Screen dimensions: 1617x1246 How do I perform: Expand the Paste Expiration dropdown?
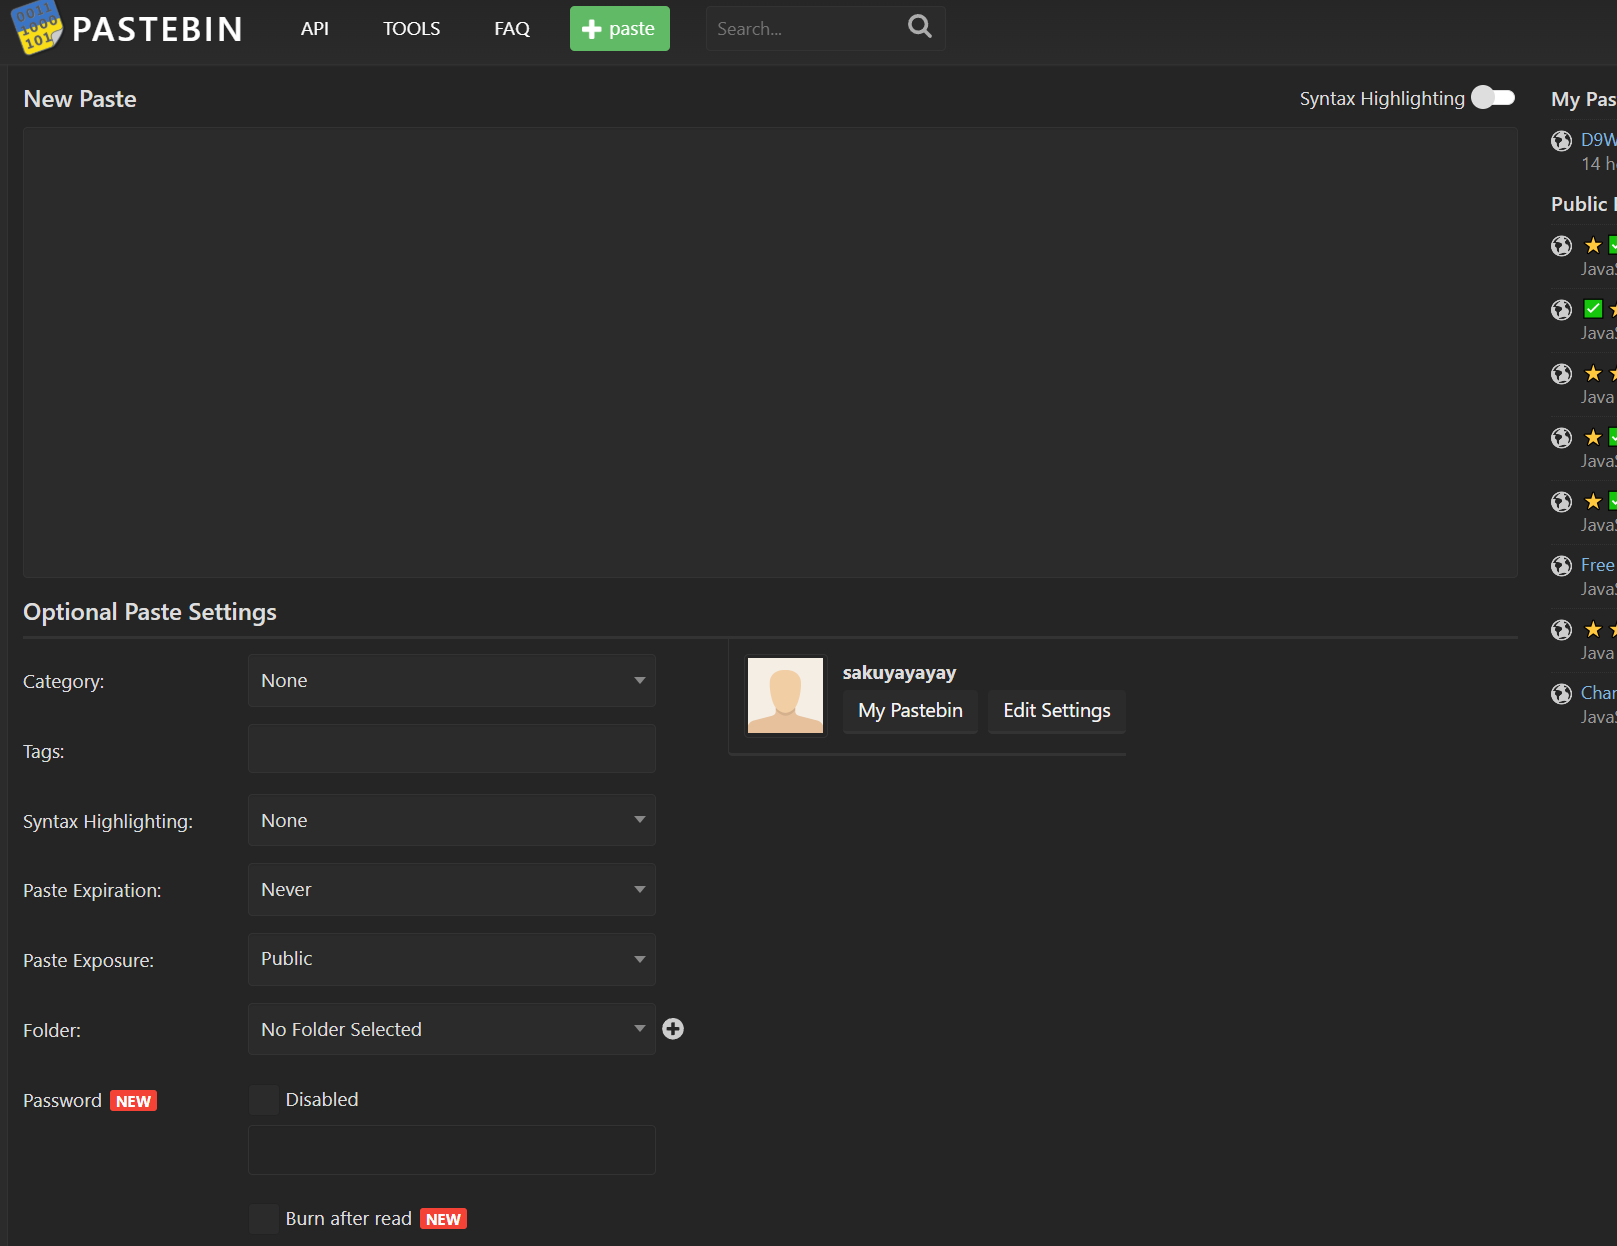452,890
